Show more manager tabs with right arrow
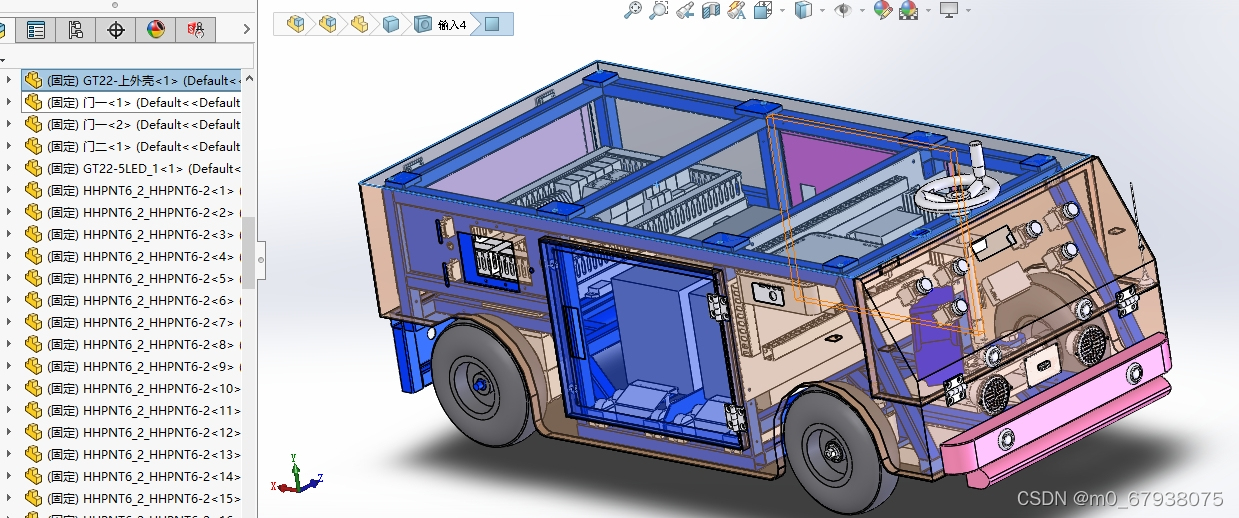 246,30
